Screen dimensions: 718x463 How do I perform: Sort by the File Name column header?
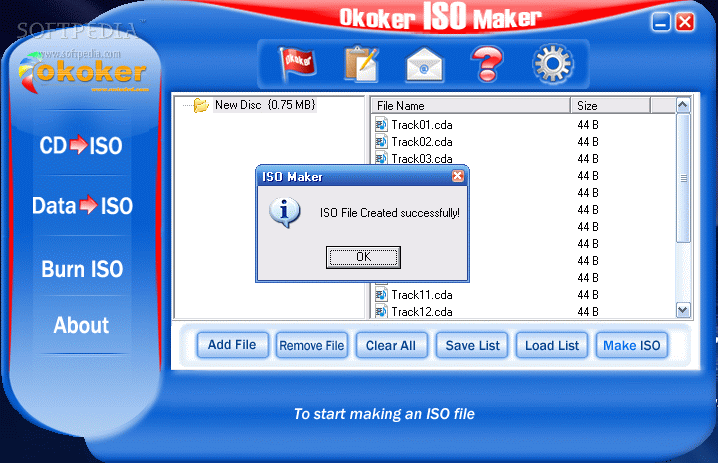pos(470,106)
